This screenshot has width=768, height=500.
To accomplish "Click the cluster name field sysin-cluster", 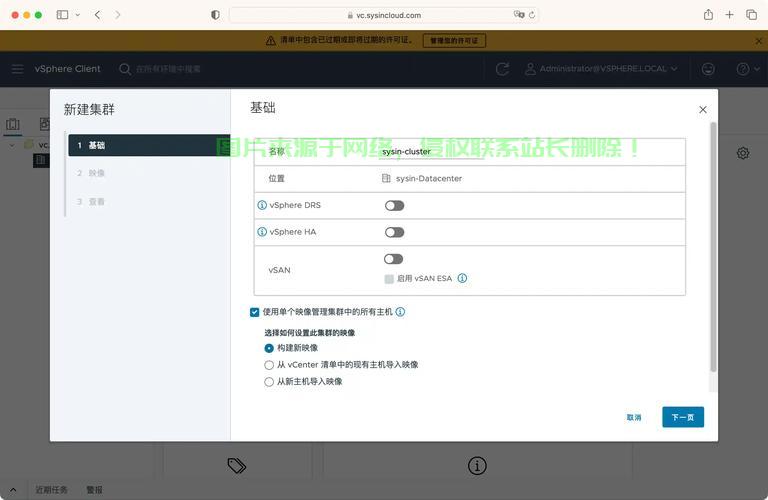I will coord(432,152).
